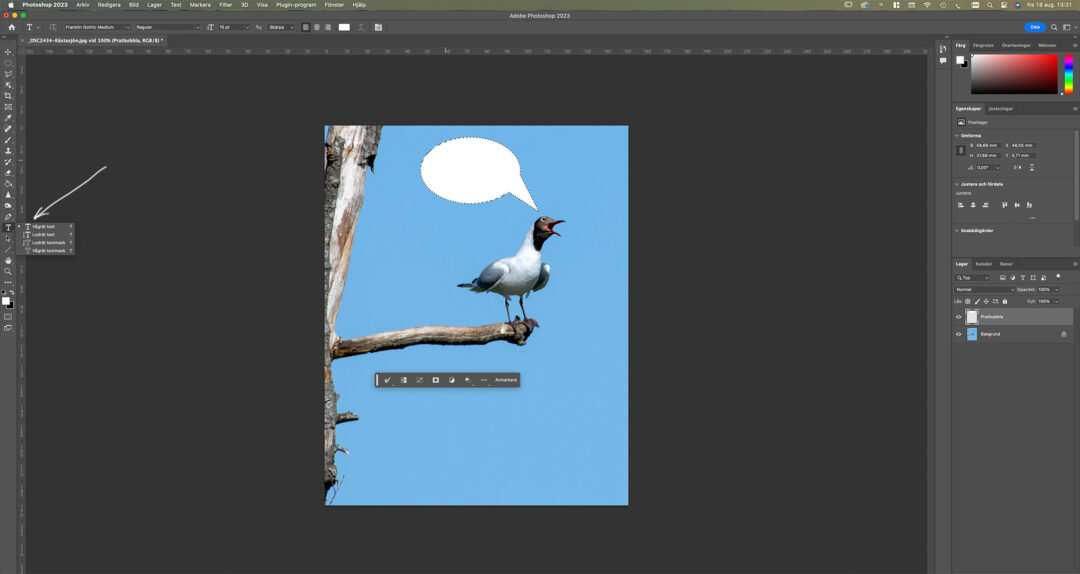Select the Eraser tool
Image resolution: width=1080 pixels, height=574 pixels.
pos(8,173)
